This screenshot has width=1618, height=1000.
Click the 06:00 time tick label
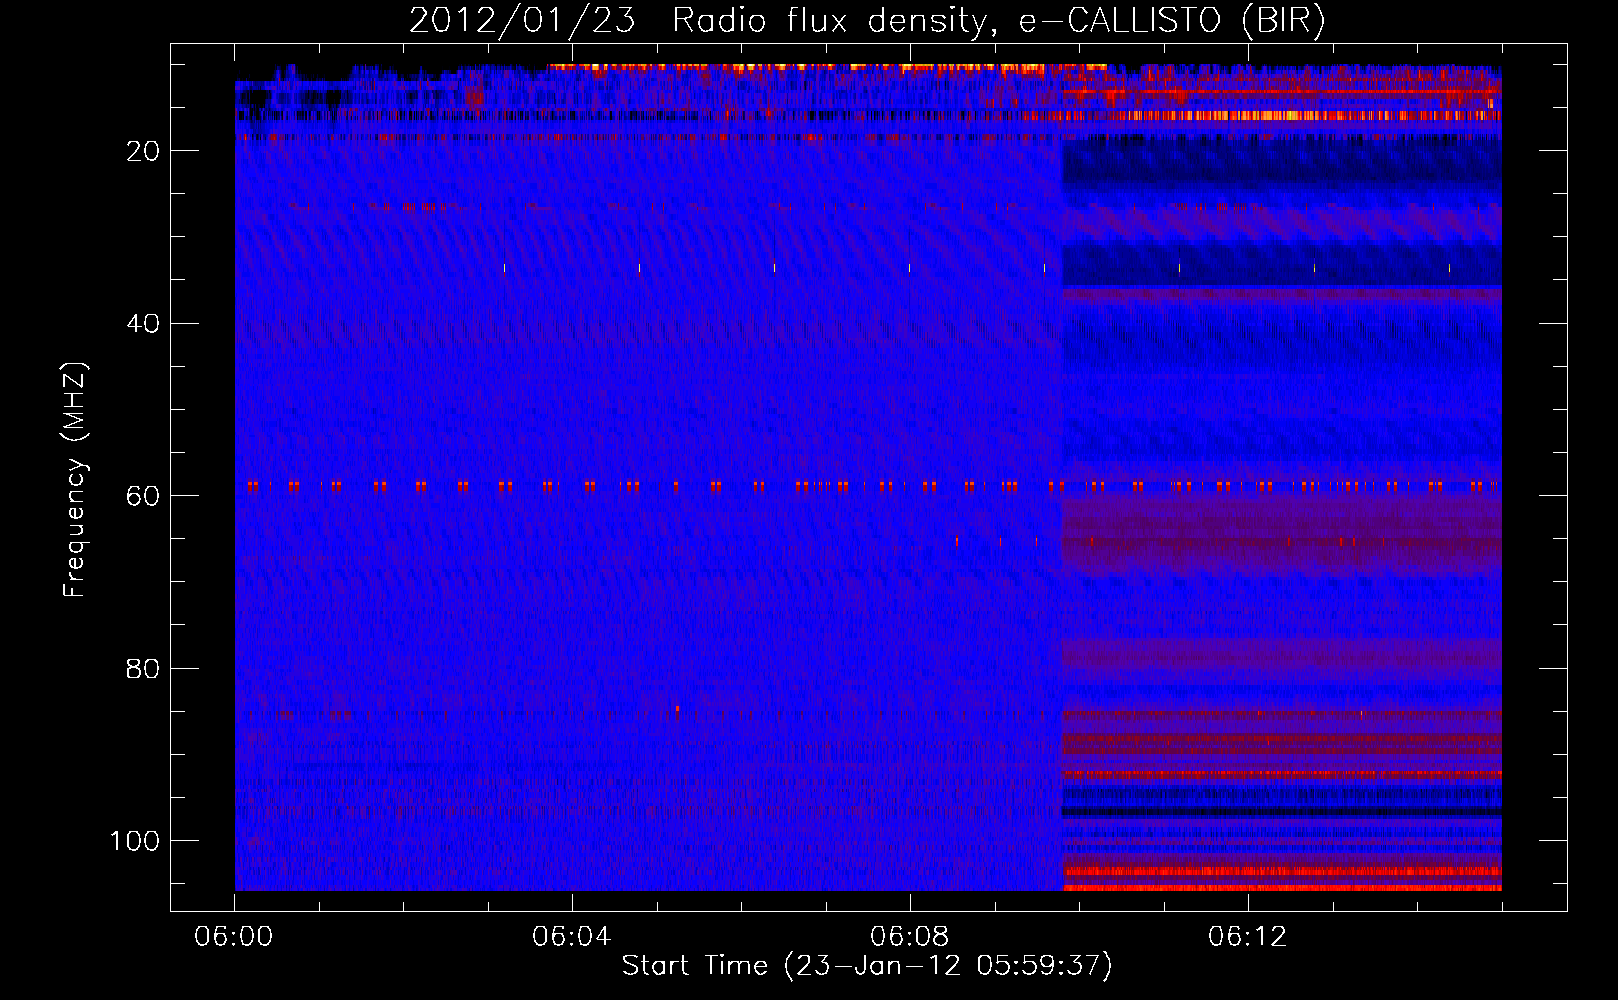(234, 937)
